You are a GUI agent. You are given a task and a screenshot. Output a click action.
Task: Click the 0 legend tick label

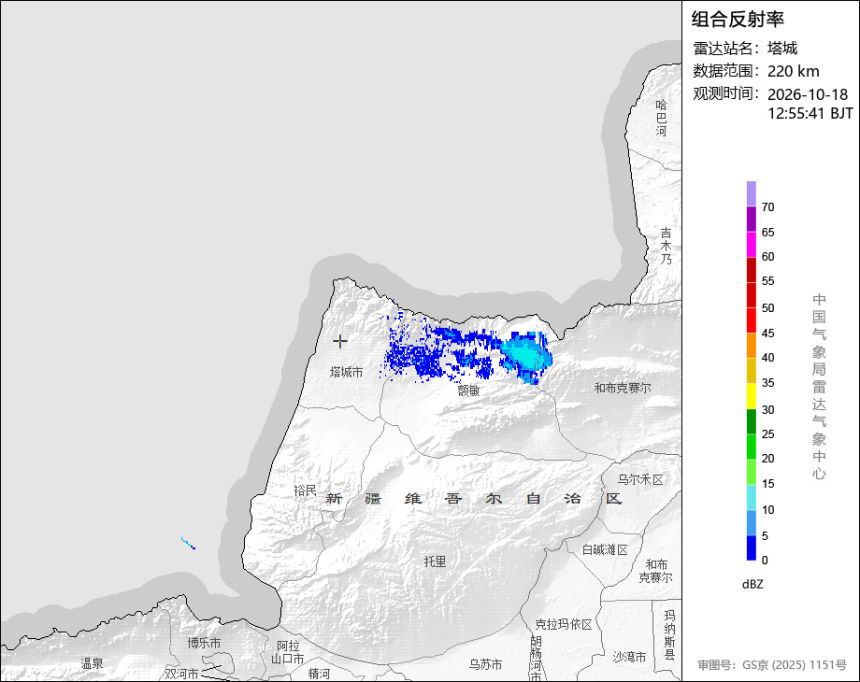[x=765, y=560]
